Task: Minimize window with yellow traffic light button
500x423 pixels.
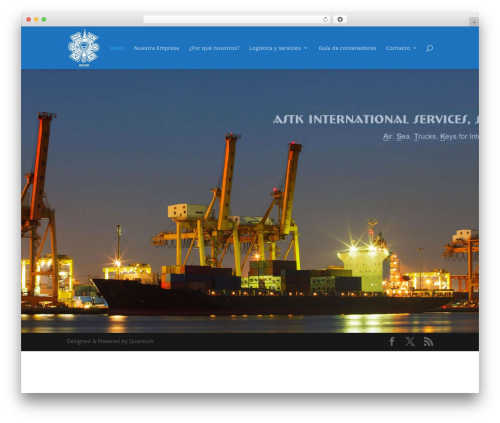Action: coord(36,19)
